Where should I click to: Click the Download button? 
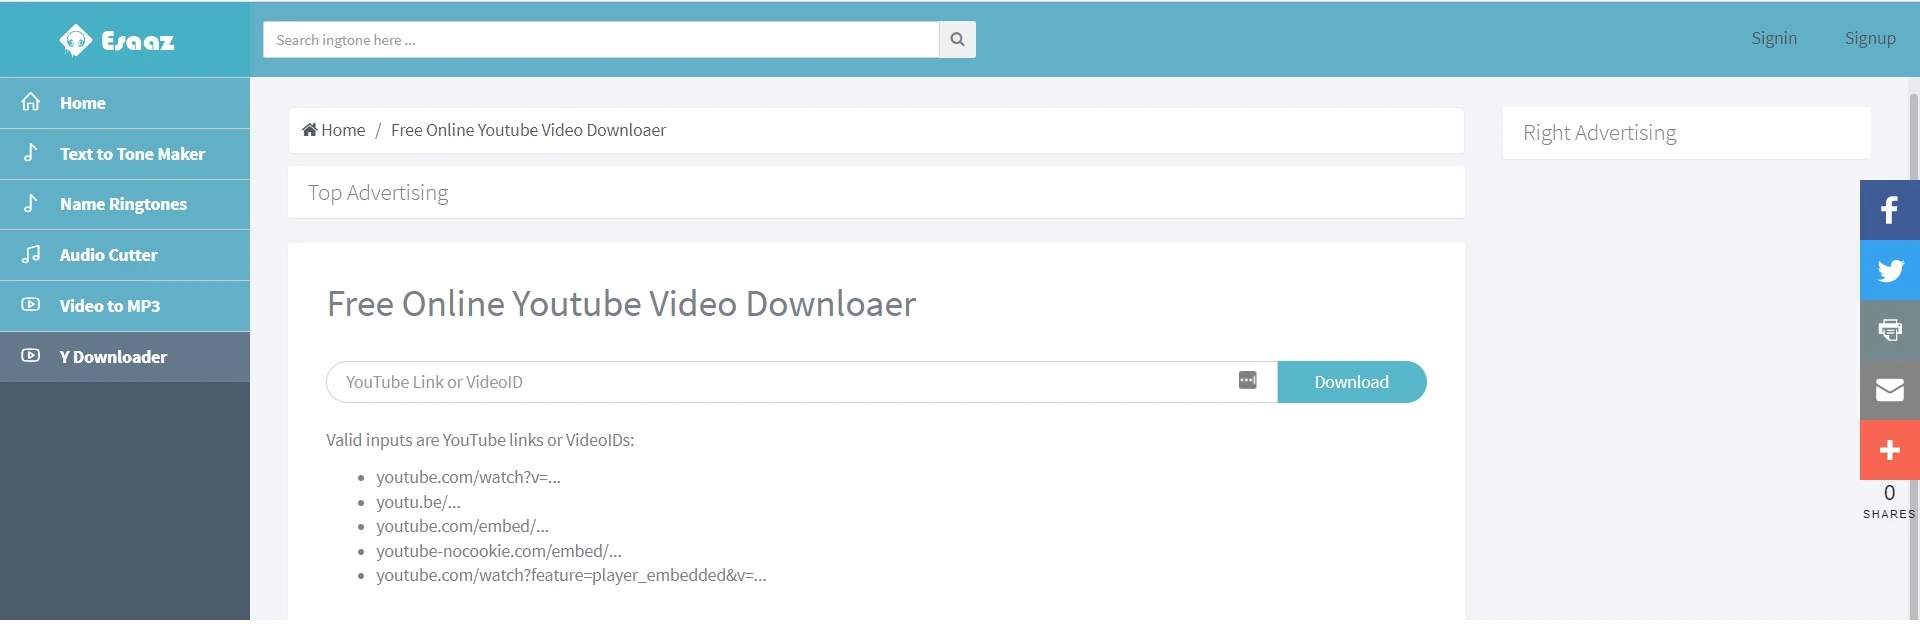pyautogui.click(x=1351, y=382)
